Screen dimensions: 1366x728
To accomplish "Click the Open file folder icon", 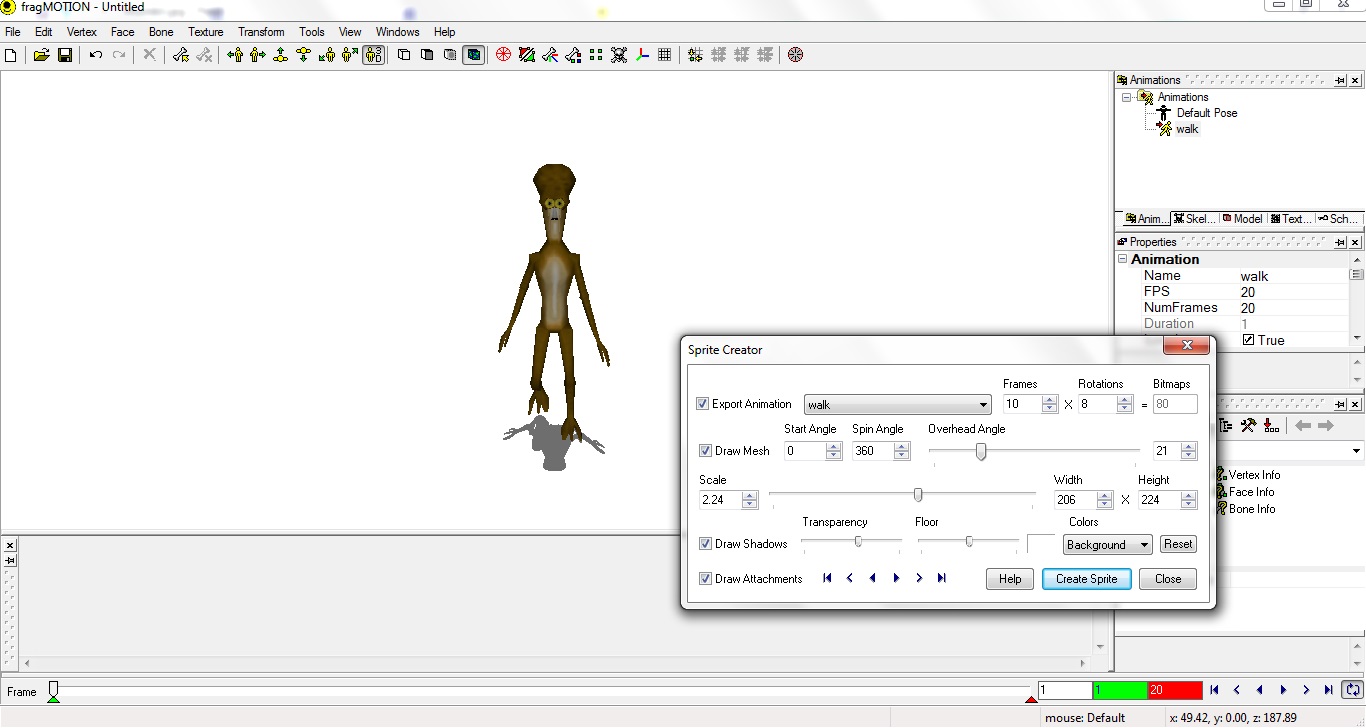I will click(41, 55).
